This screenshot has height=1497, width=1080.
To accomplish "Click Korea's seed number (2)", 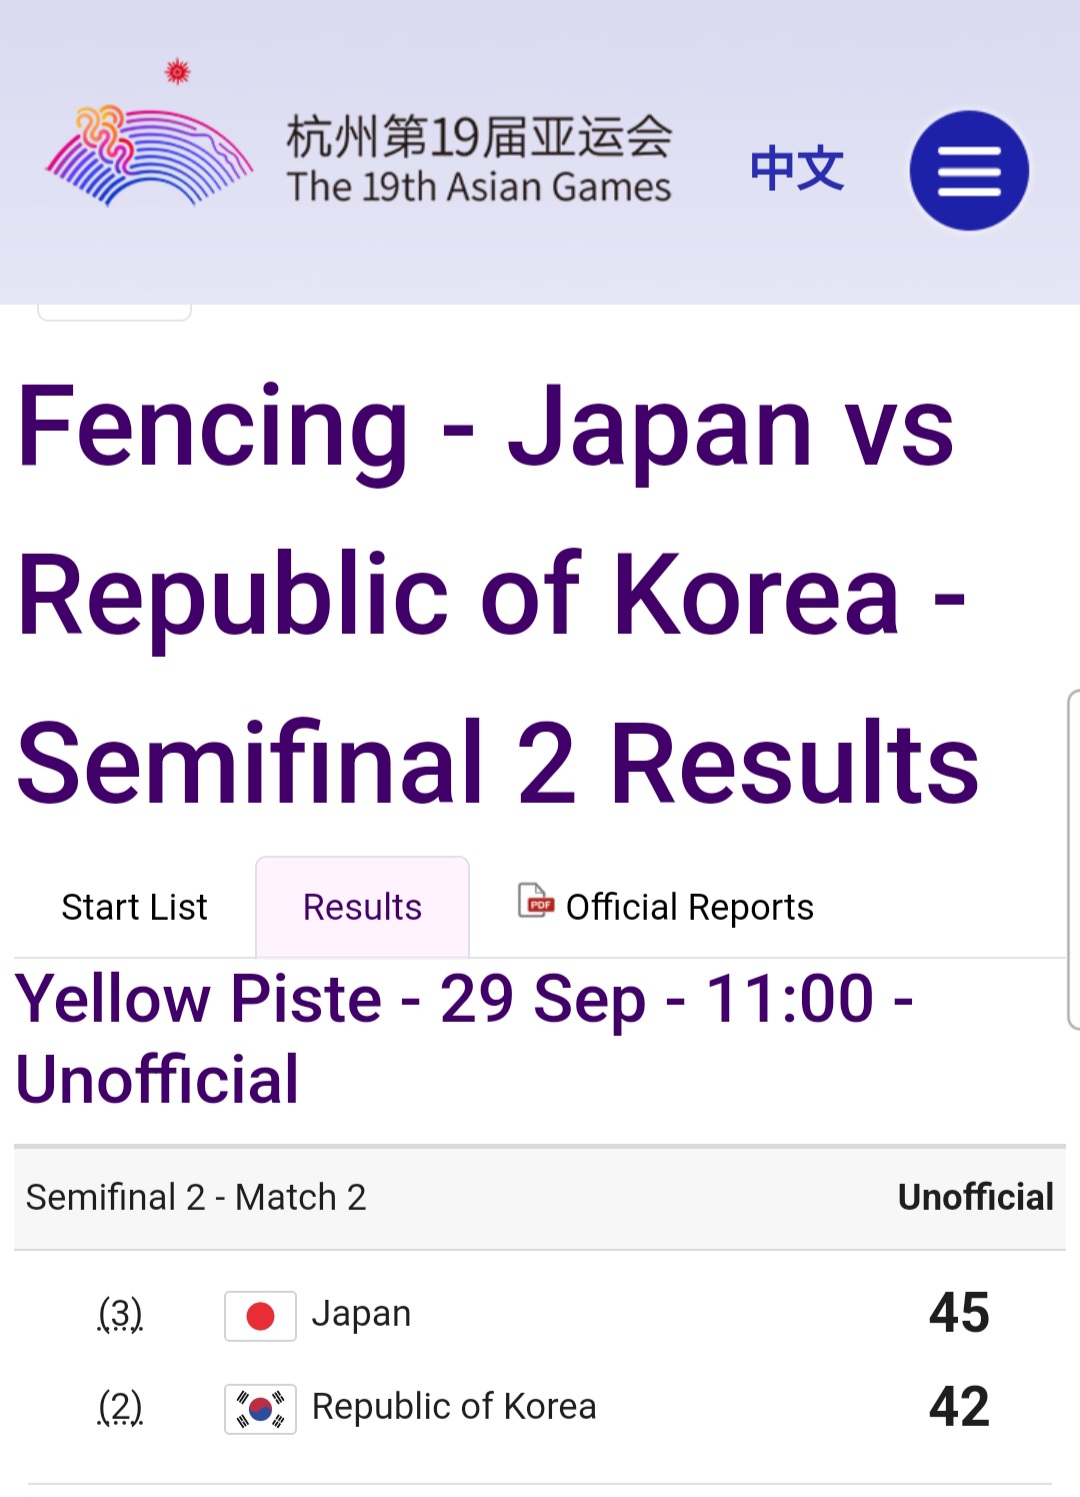I will coord(120,1407).
